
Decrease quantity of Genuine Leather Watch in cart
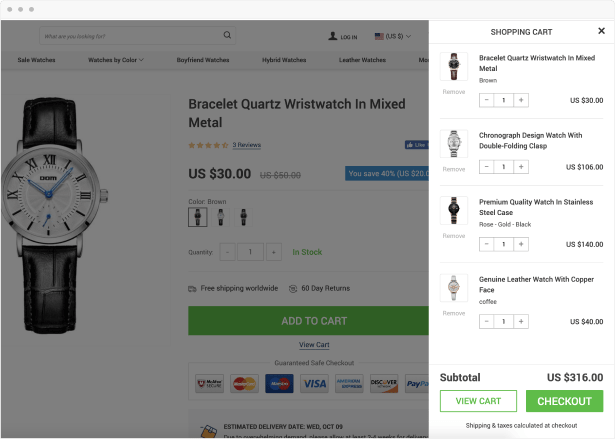[x=486, y=322]
